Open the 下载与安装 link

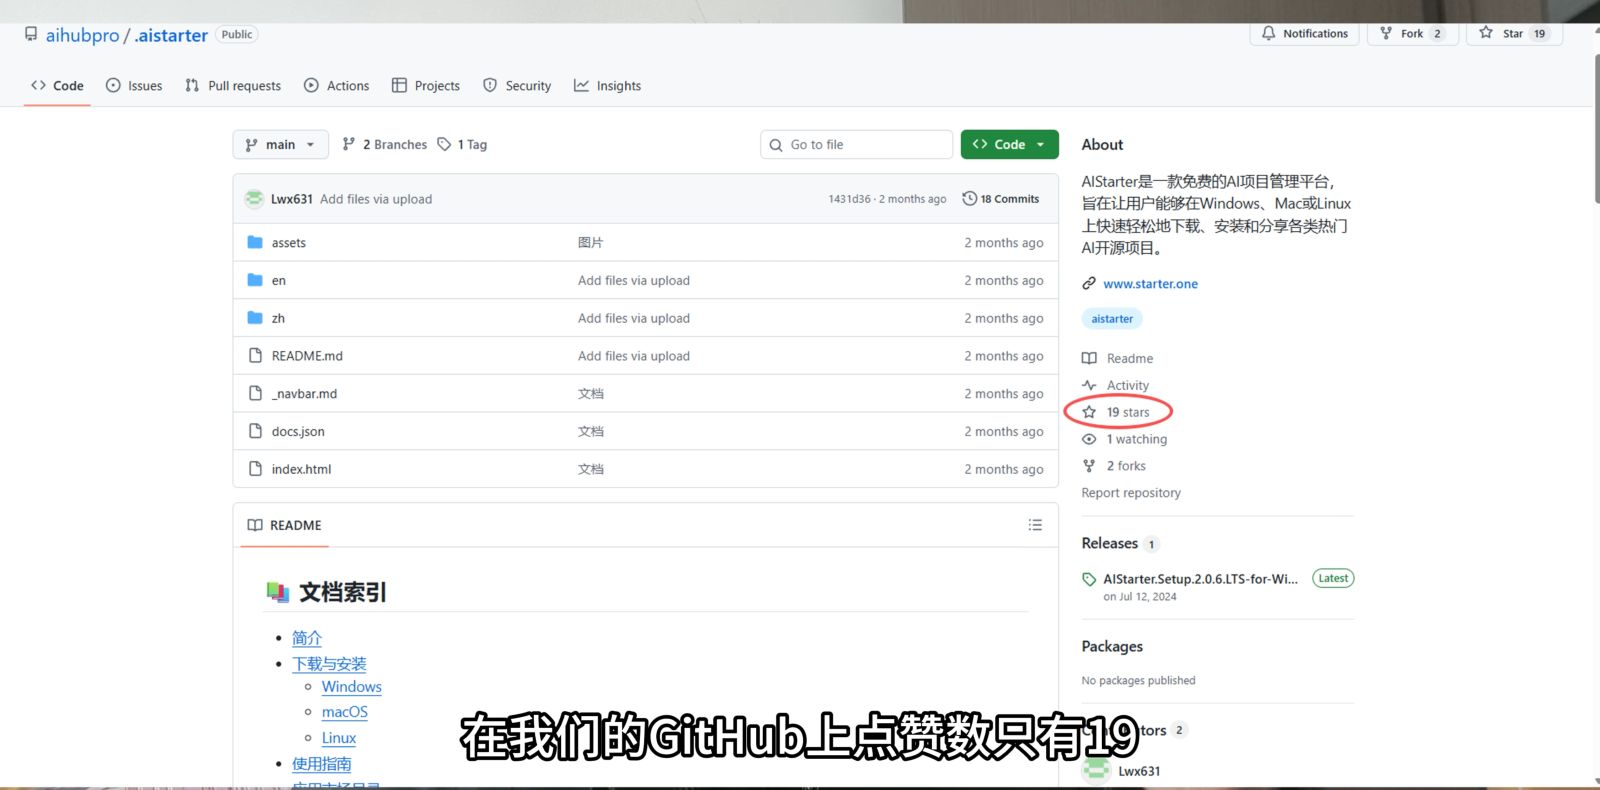click(x=329, y=664)
